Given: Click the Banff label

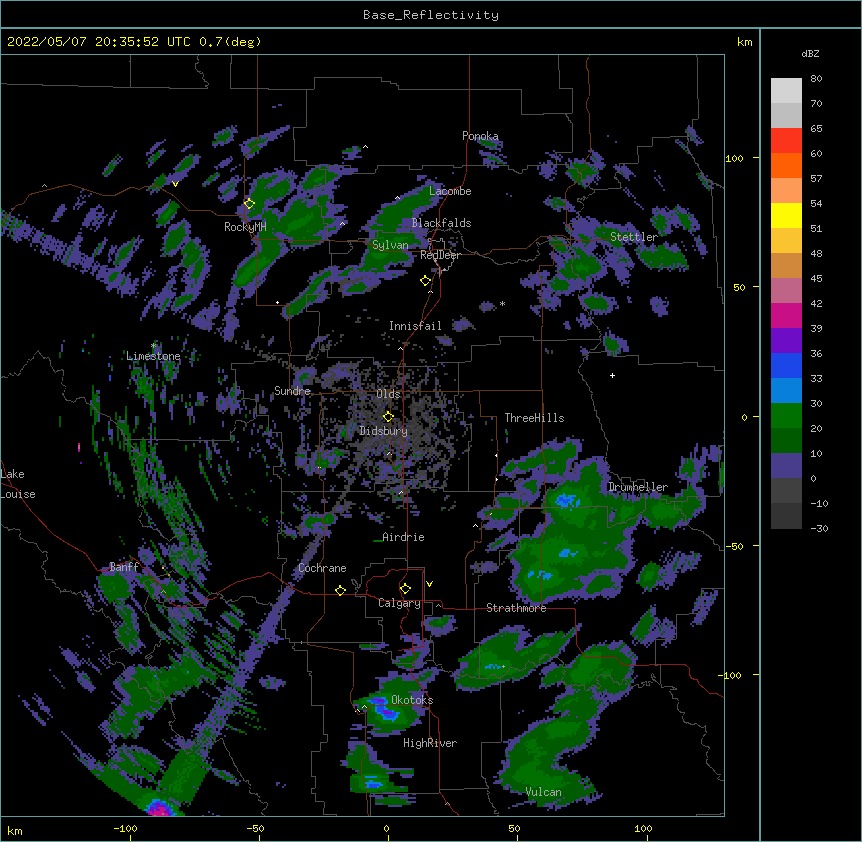Looking at the screenshot, I should [x=124, y=567].
